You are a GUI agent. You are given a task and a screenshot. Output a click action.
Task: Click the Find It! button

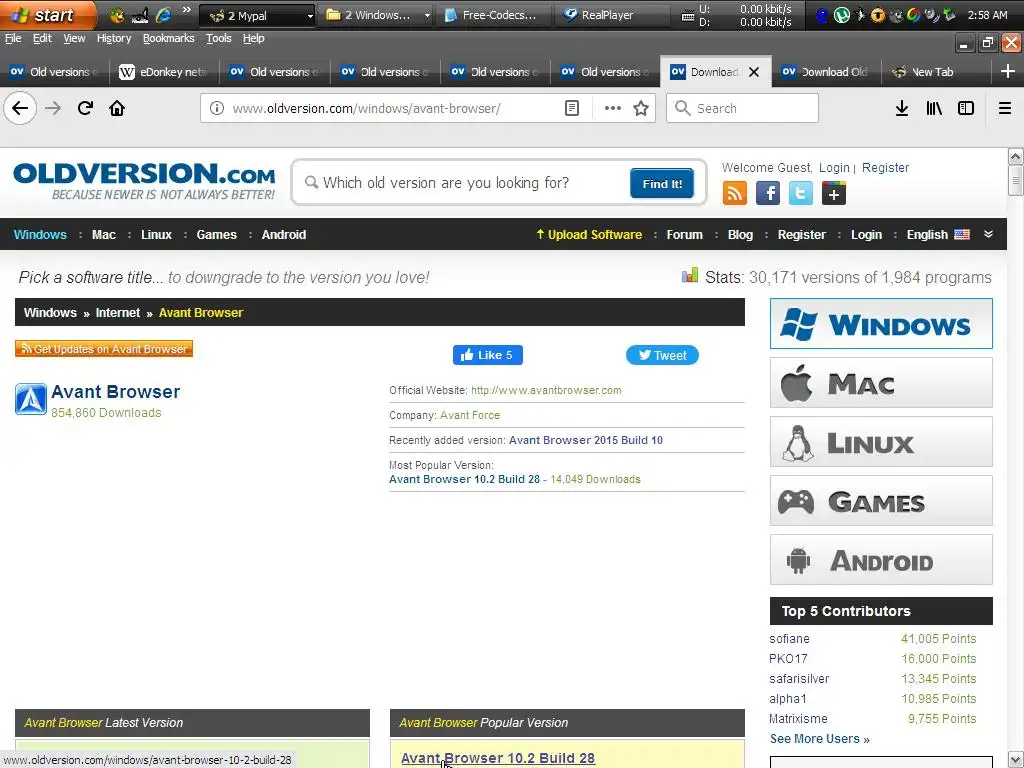pyautogui.click(x=662, y=184)
